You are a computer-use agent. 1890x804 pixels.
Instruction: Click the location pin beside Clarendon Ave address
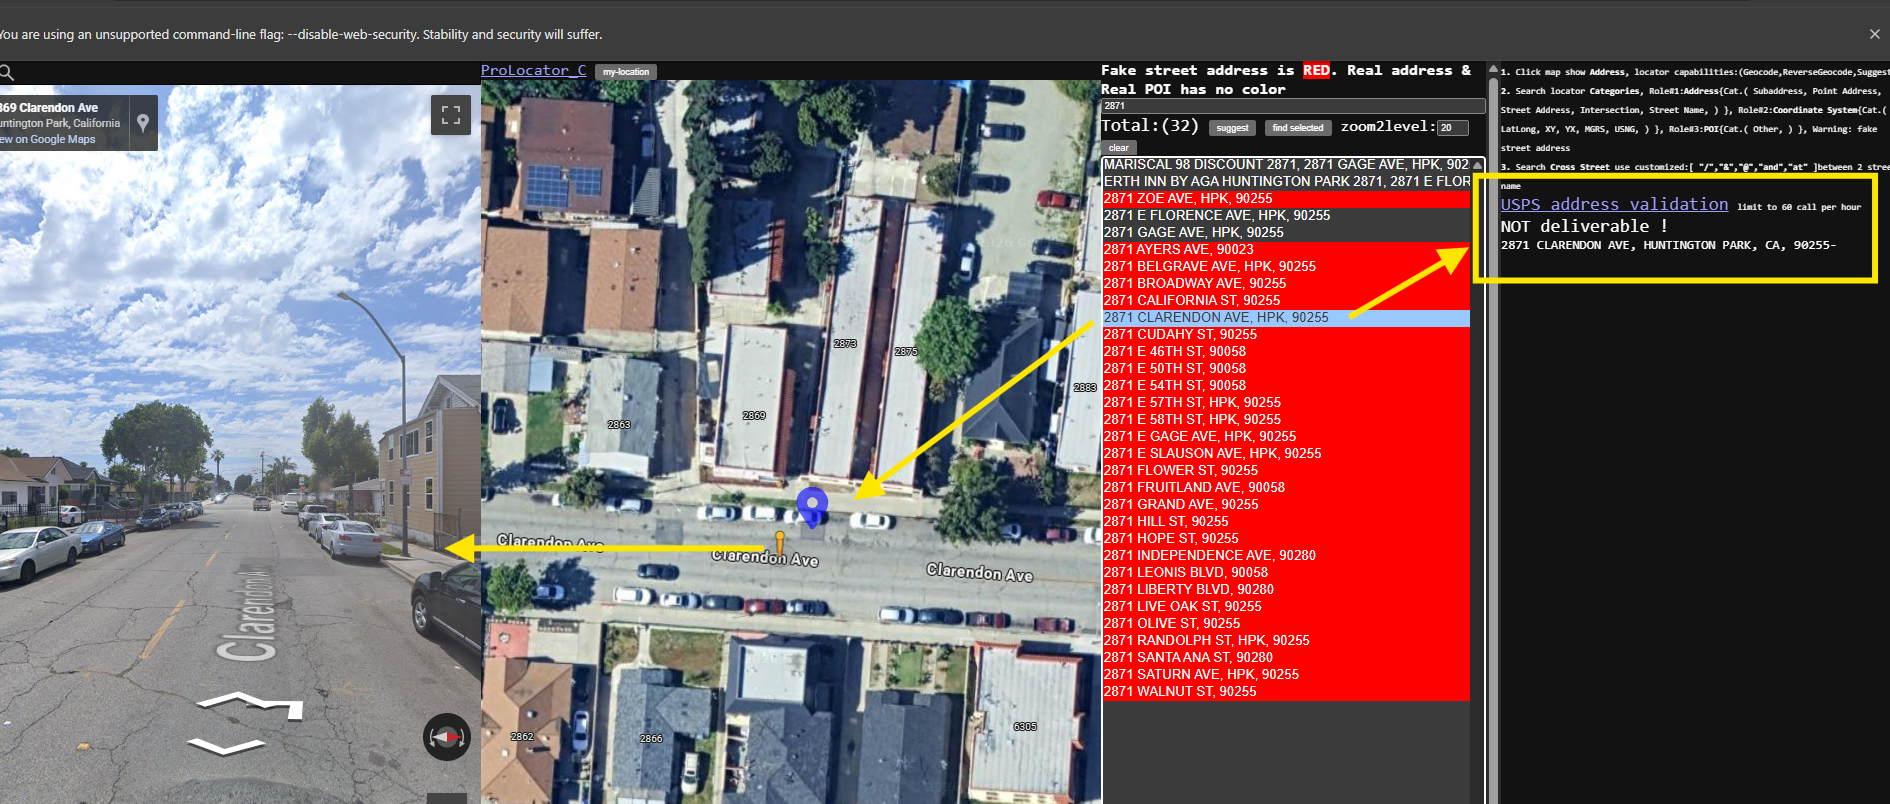click(x=143, y=123)
